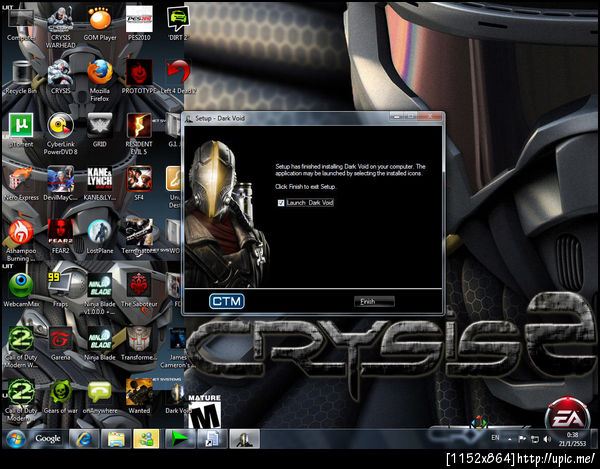Select the KANE&LY... game icon
This screenshot has height=469, width=600.
pos(99,184)
